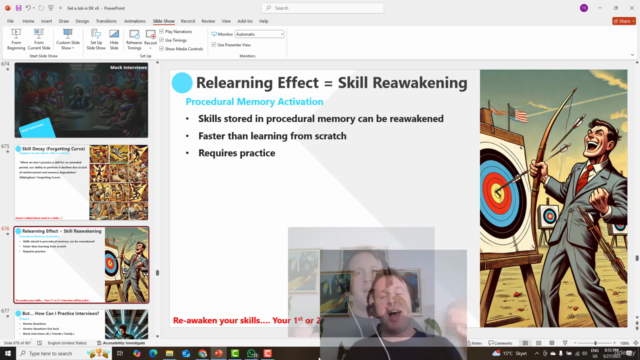Click the slide panel vertical scrollbar thumb

pyautogui.click(x=158, y=273)
